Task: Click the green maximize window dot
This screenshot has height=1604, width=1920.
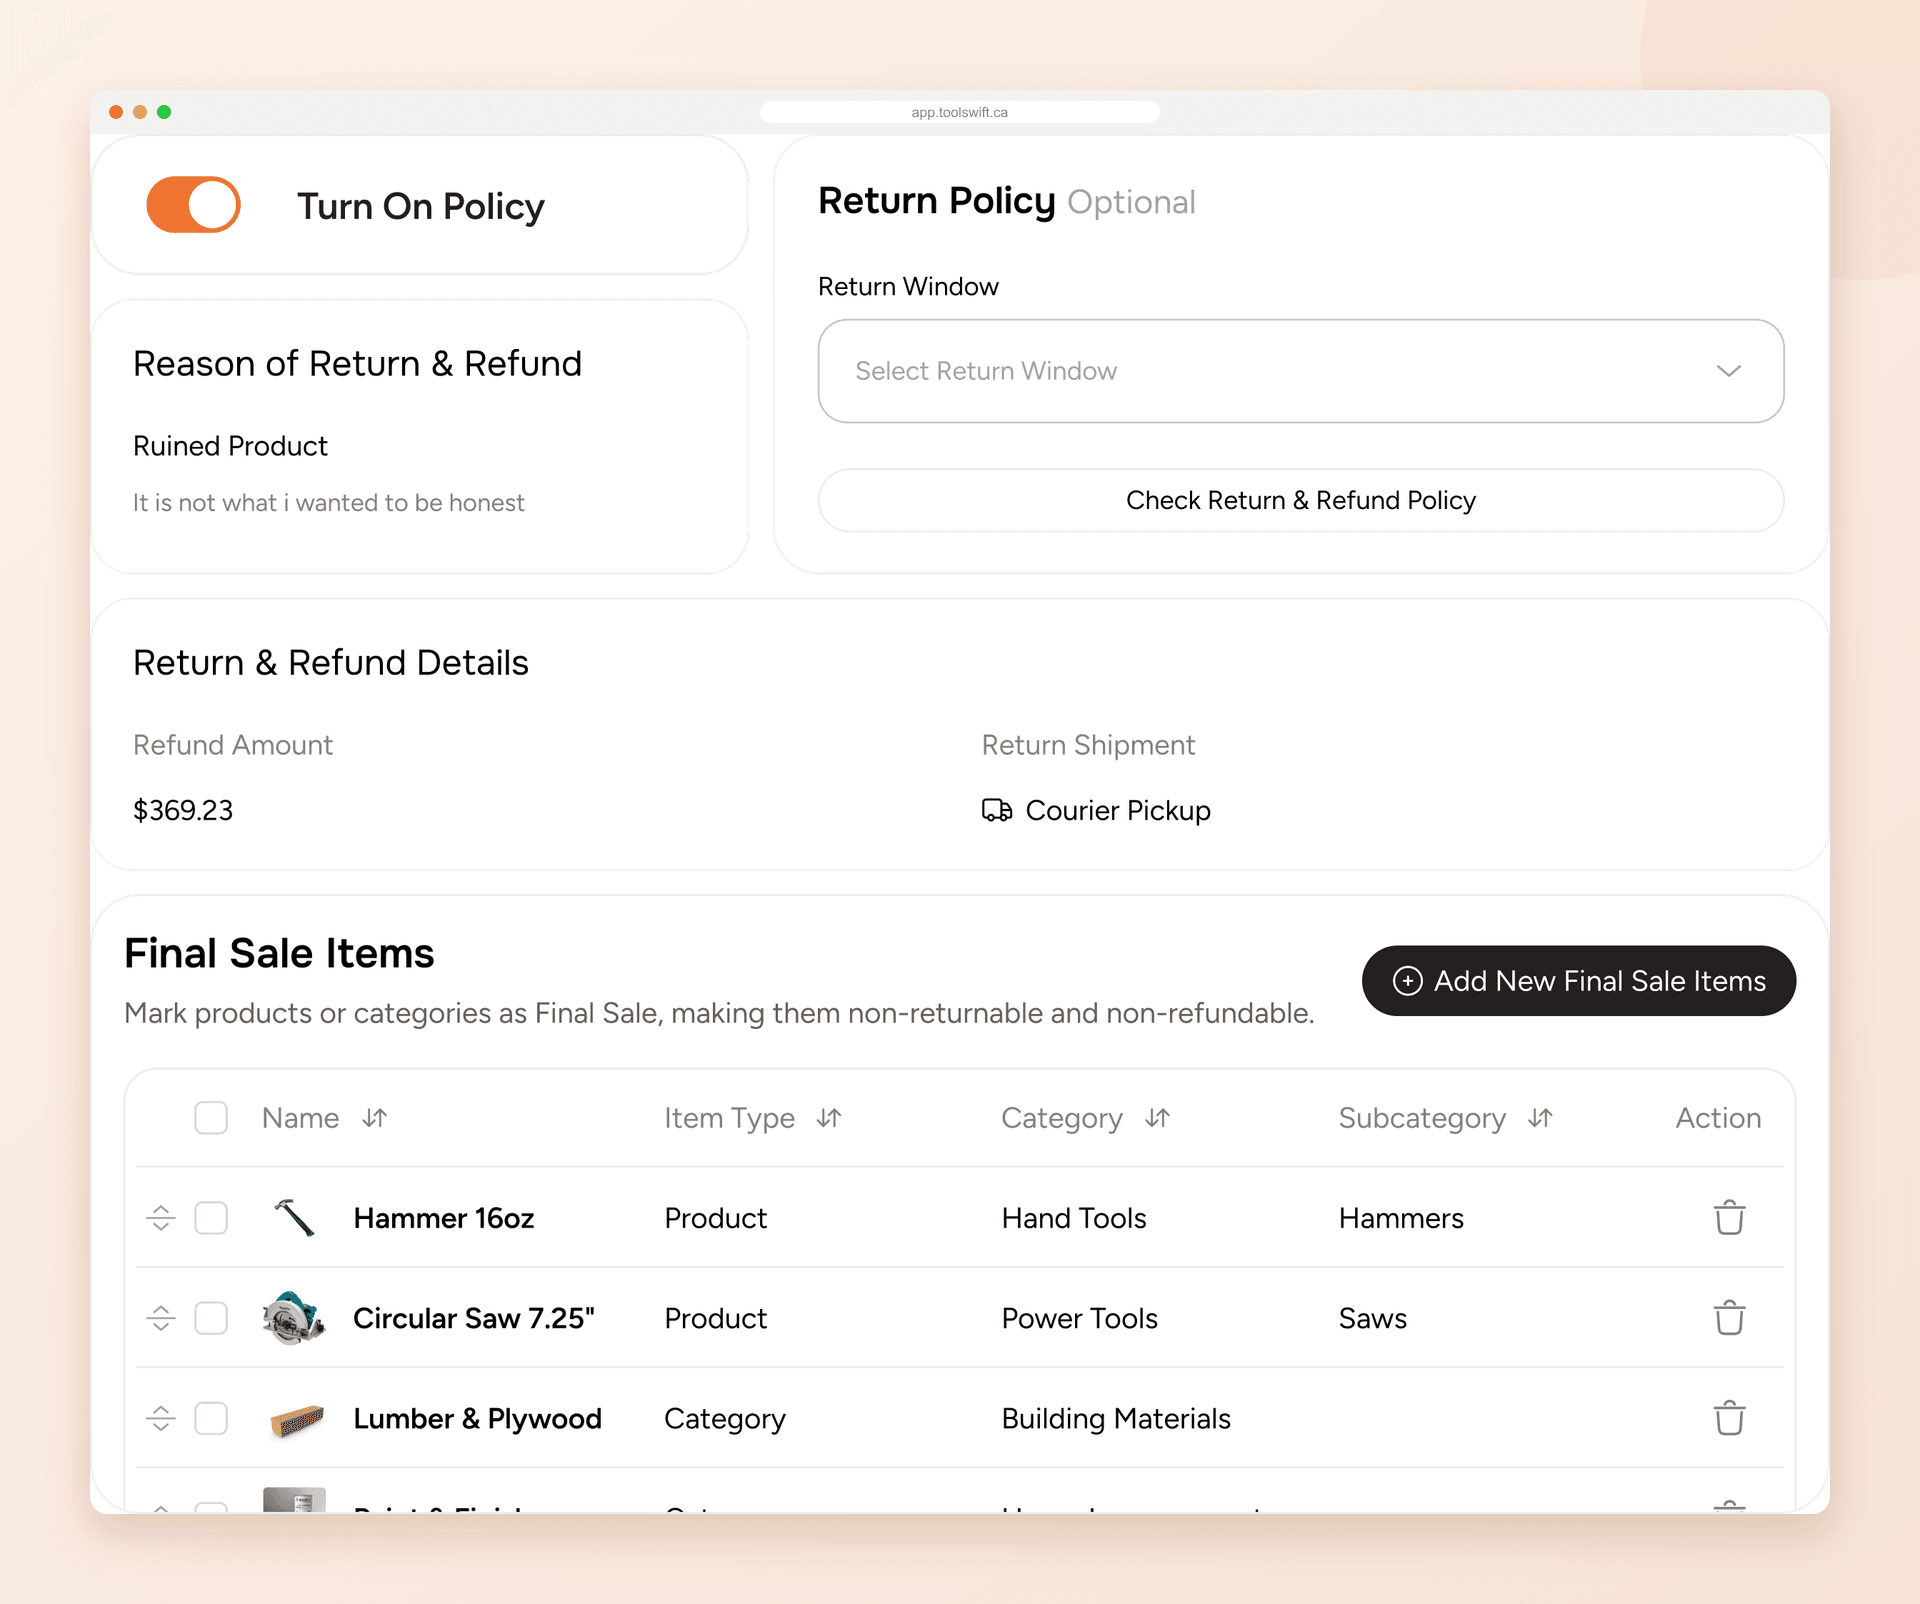Action: pyautogui.click(x=164, y=112)
